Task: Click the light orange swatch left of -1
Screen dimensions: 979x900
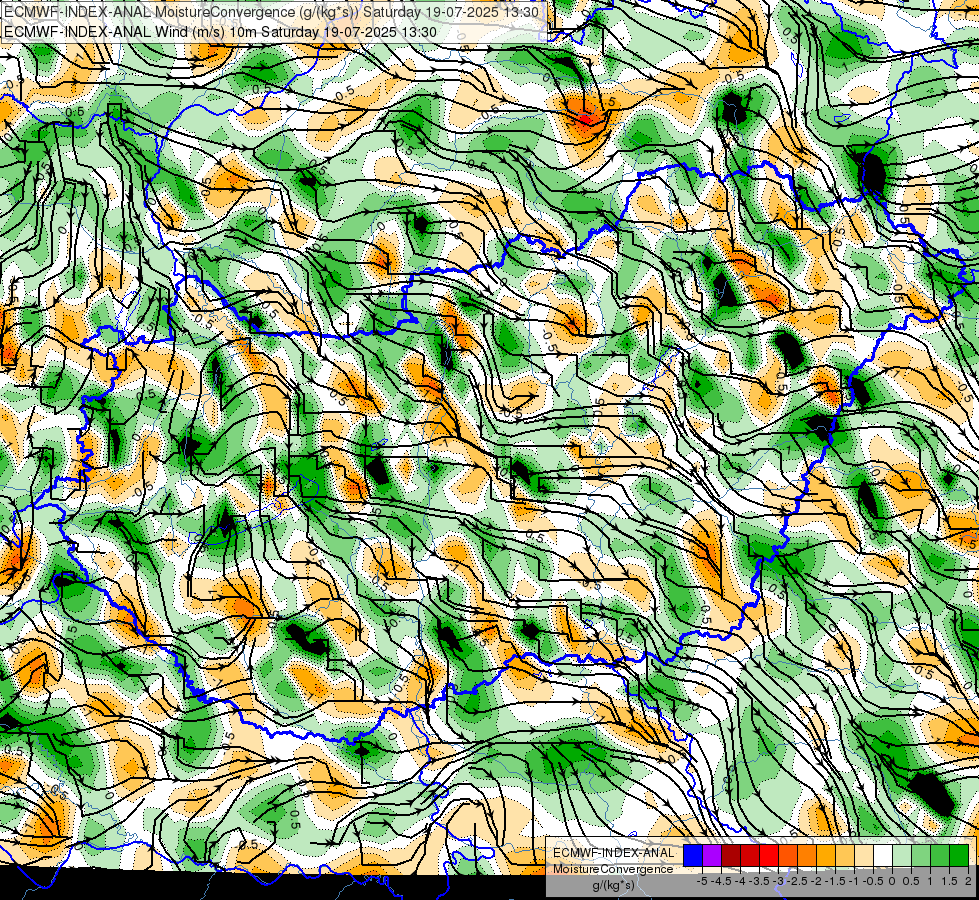Action: (845, 856)
